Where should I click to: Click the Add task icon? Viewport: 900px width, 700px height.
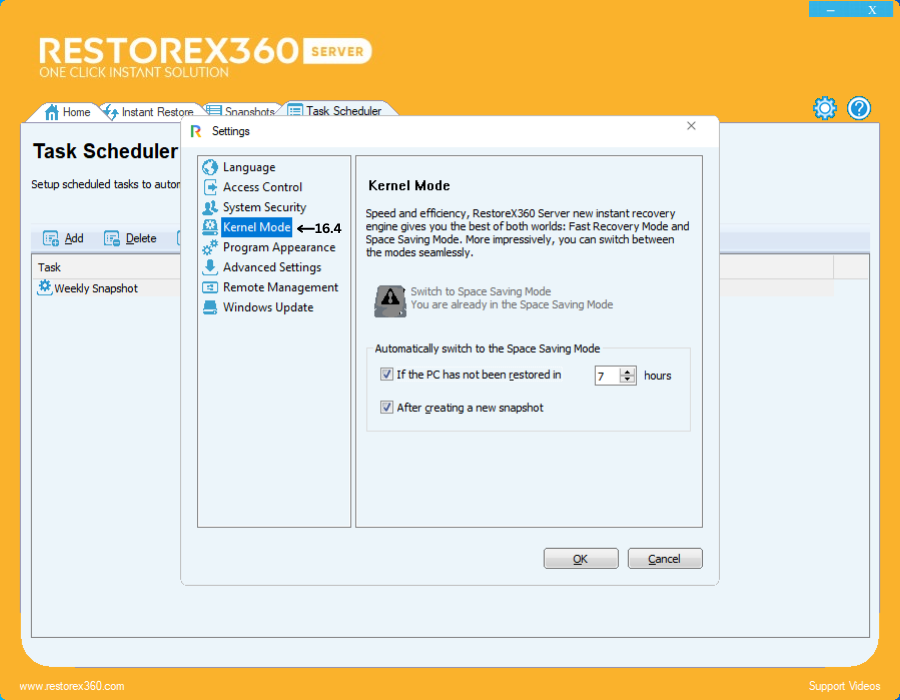[51, 239]
